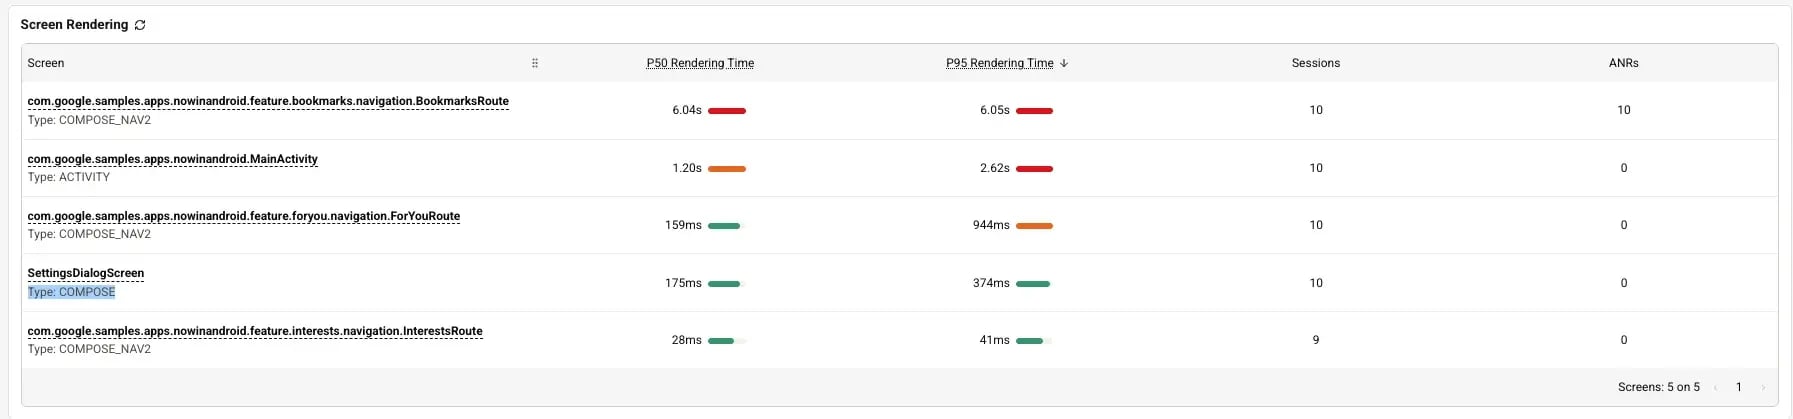The image size is (1793, 419).
Task: Click the 41ms P95 value
Action: click(x=995, y=340)
